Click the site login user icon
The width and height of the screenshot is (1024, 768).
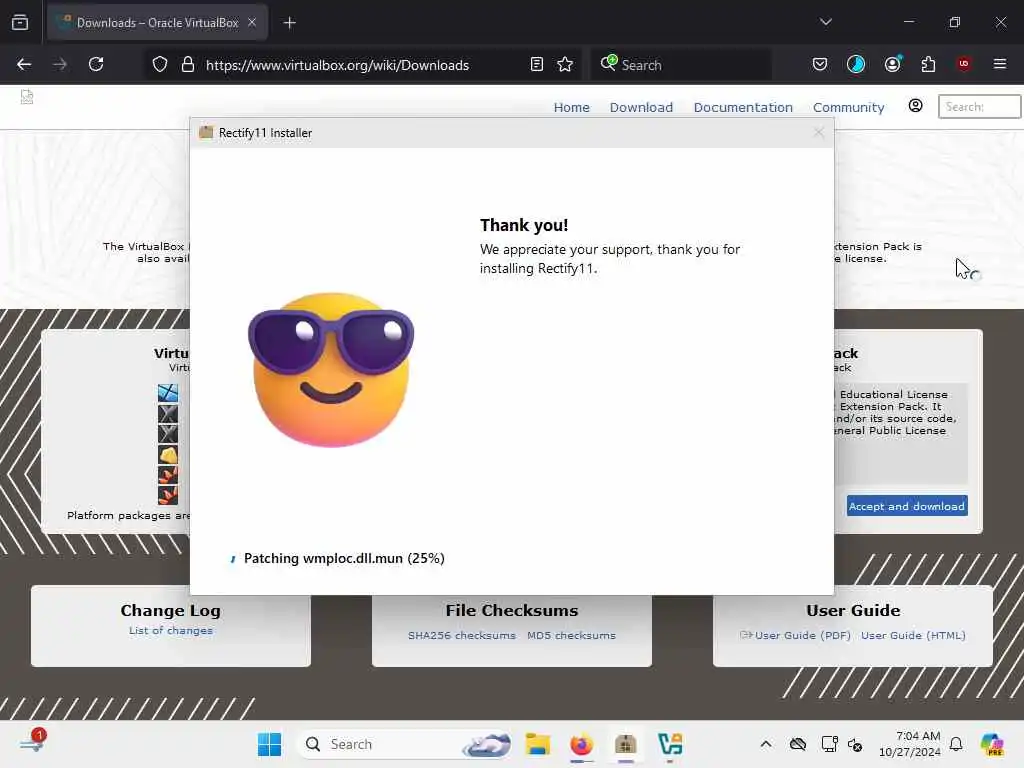916,106
